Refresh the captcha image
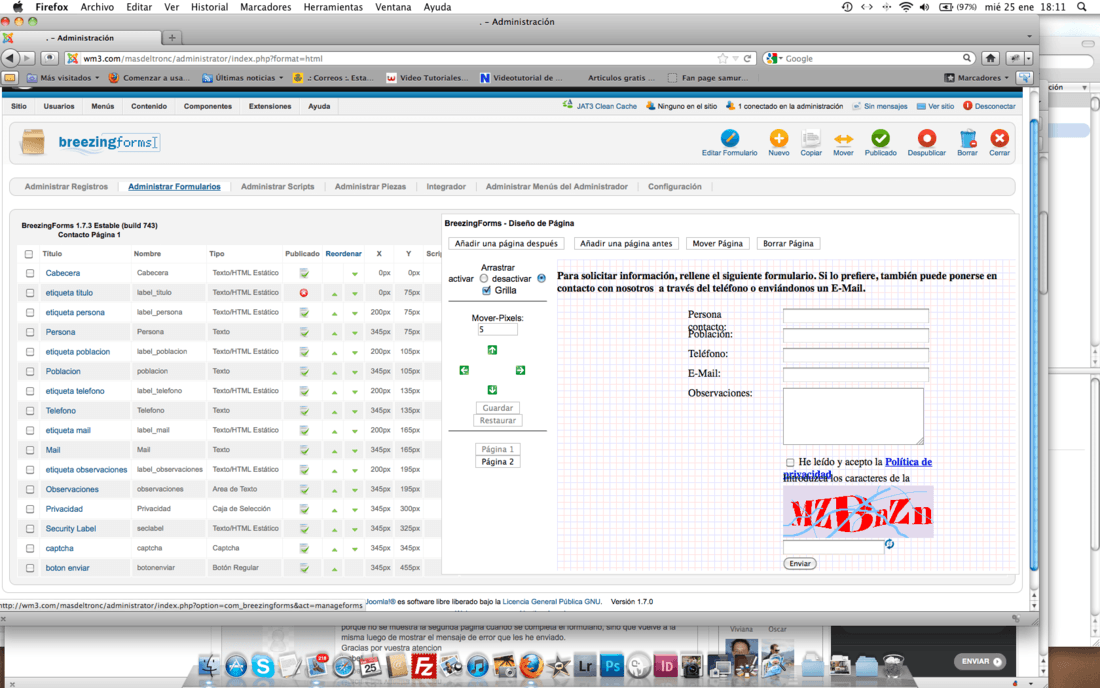This screenshot has width=1100, height=688. pyautogui.click(x=889, y=544)
